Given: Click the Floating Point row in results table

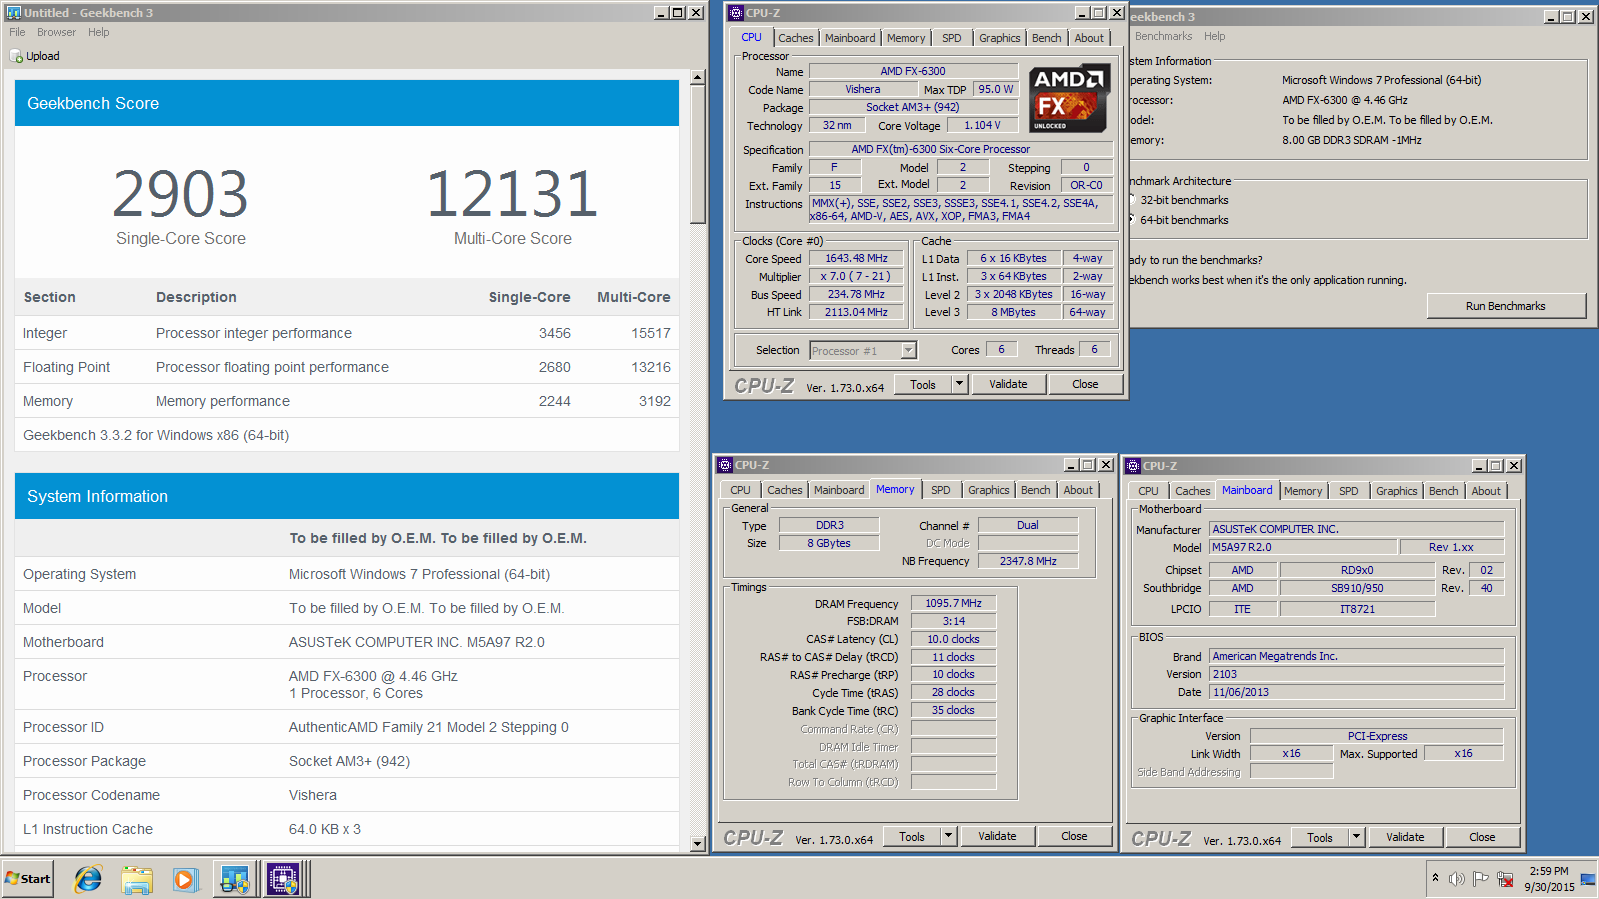Looking at the screenshot, I should pyautogui.click(x=347, y=367).
